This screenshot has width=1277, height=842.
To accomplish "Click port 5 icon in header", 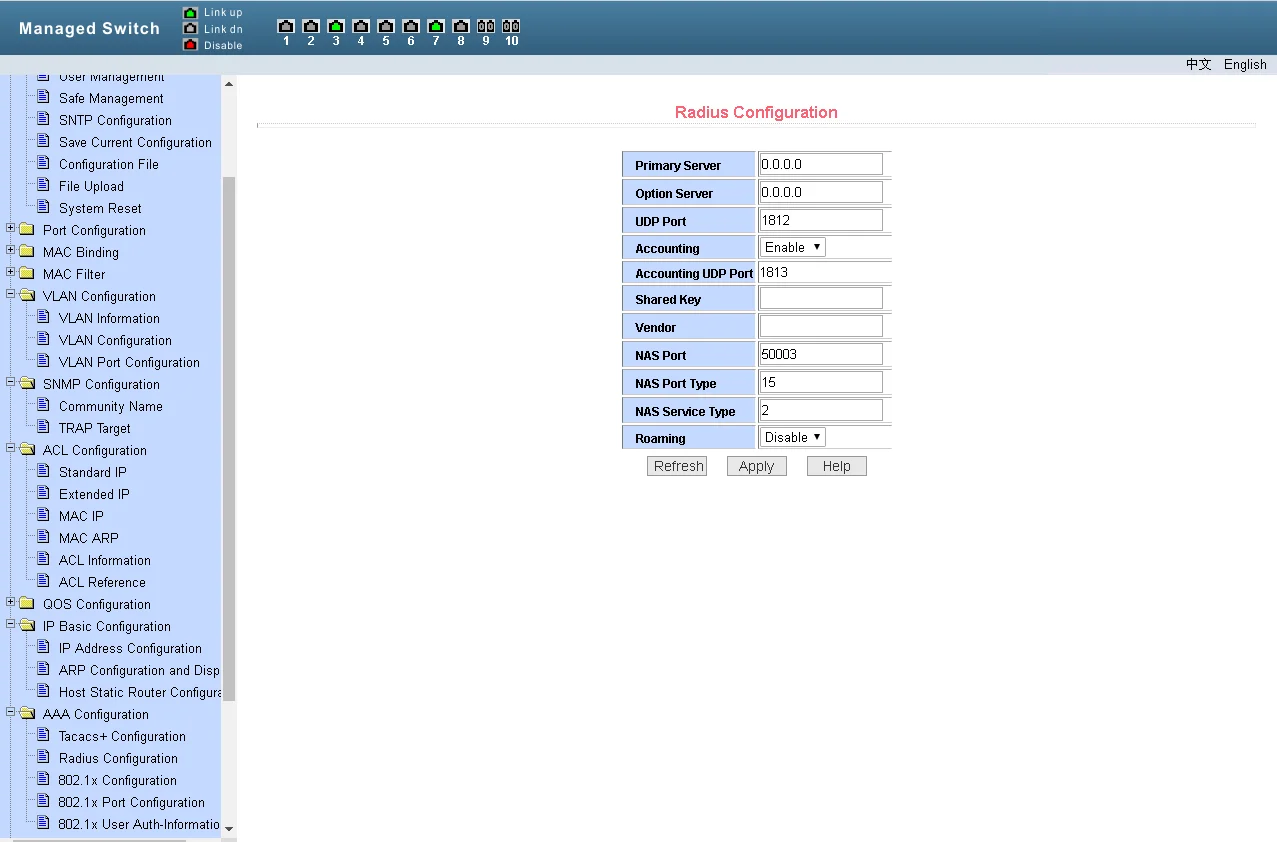I will pos(386,26).
